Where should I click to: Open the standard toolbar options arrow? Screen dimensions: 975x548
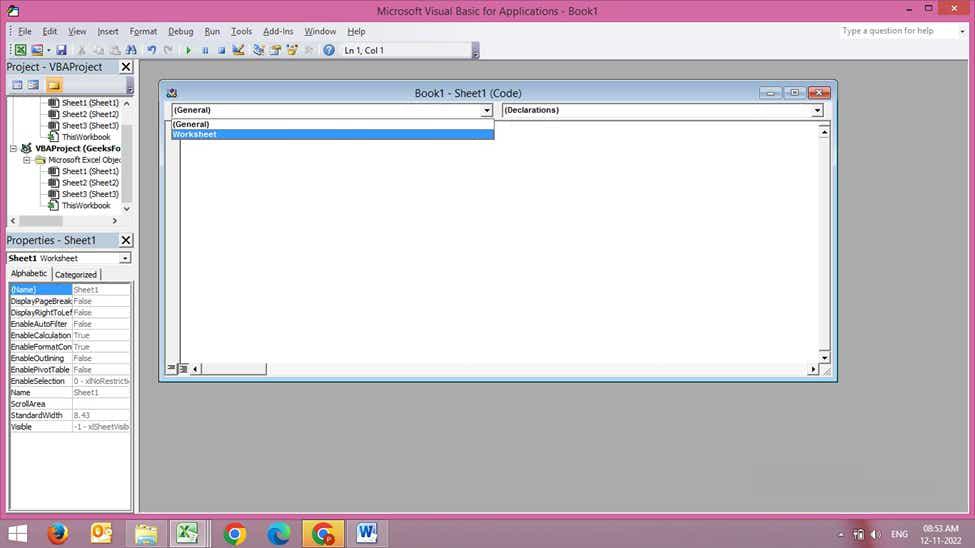476,51
